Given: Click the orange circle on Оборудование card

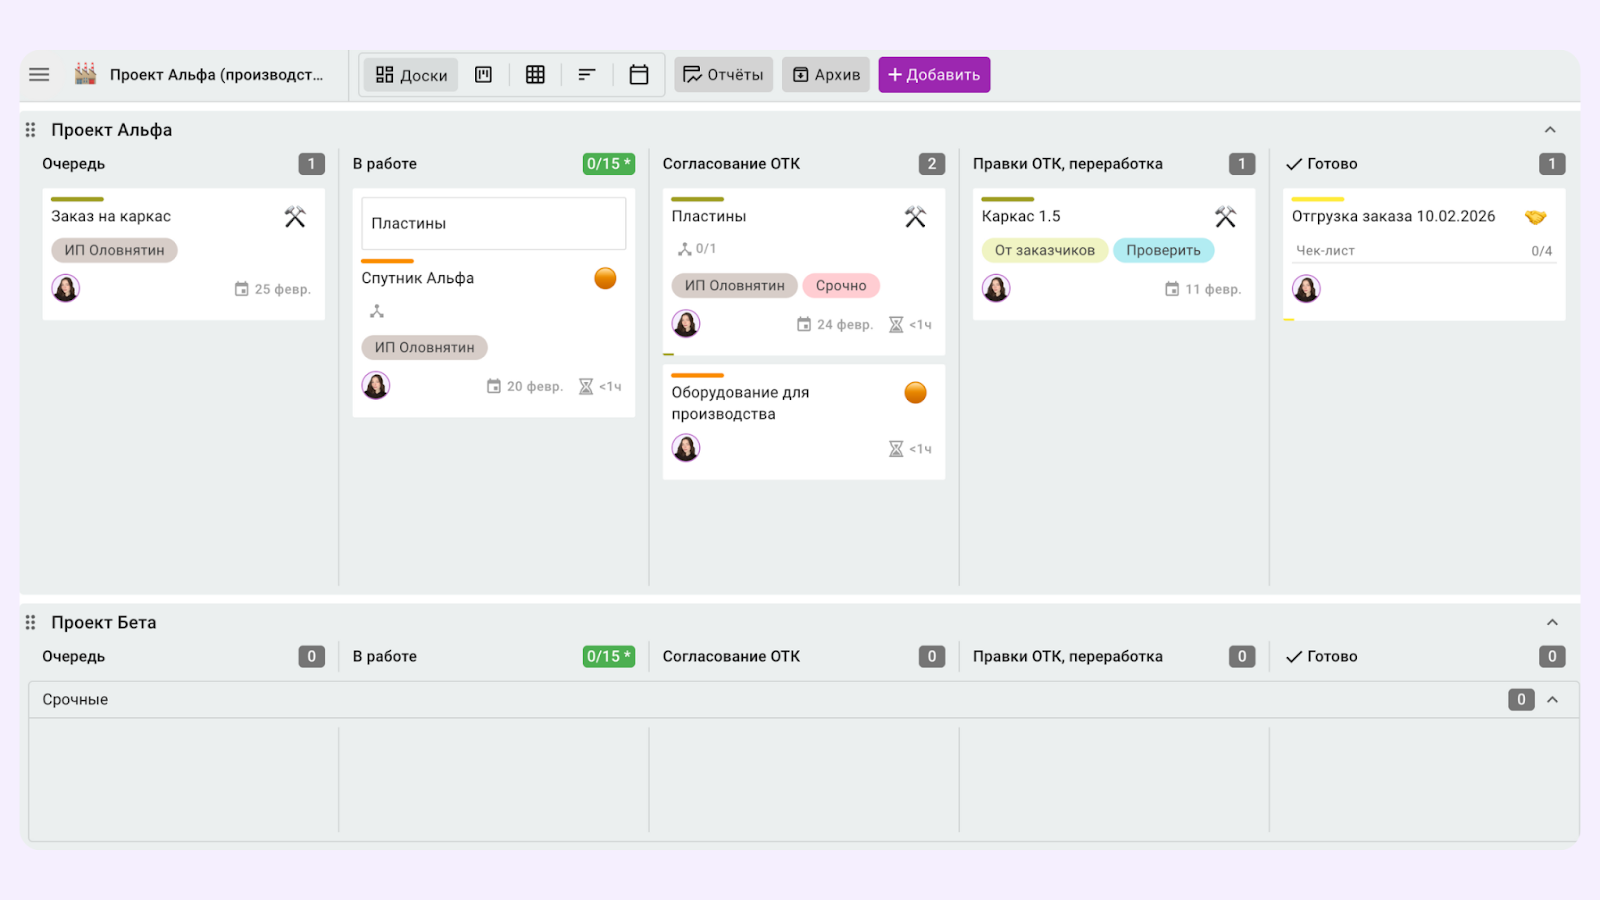Looking at the screenshot, I should (x=915, y=393).
